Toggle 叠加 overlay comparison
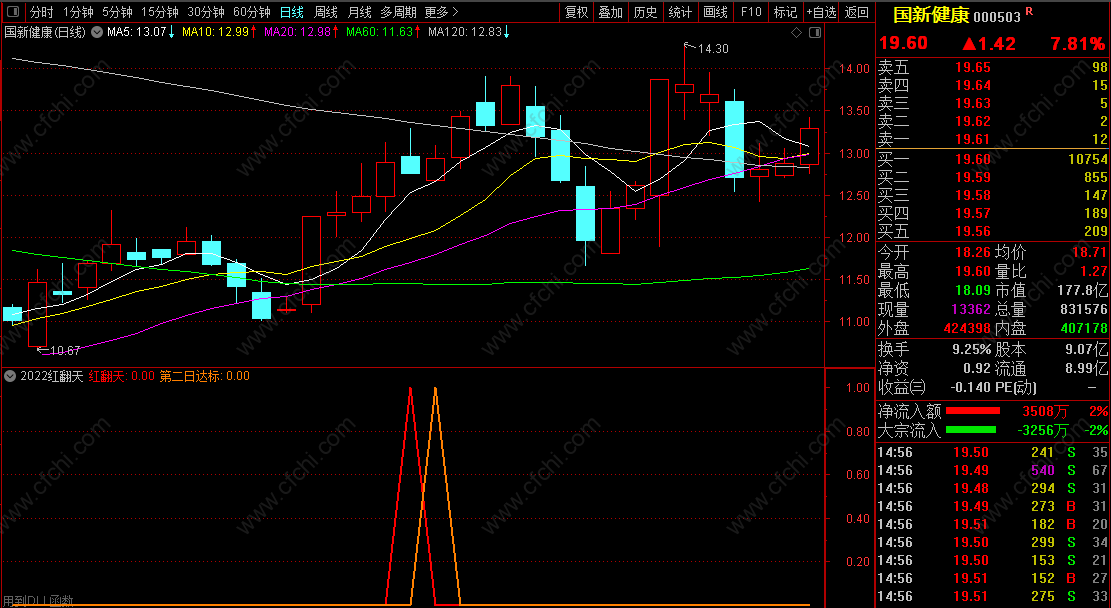Viewport: 1111px width, 608px height. 611,12
